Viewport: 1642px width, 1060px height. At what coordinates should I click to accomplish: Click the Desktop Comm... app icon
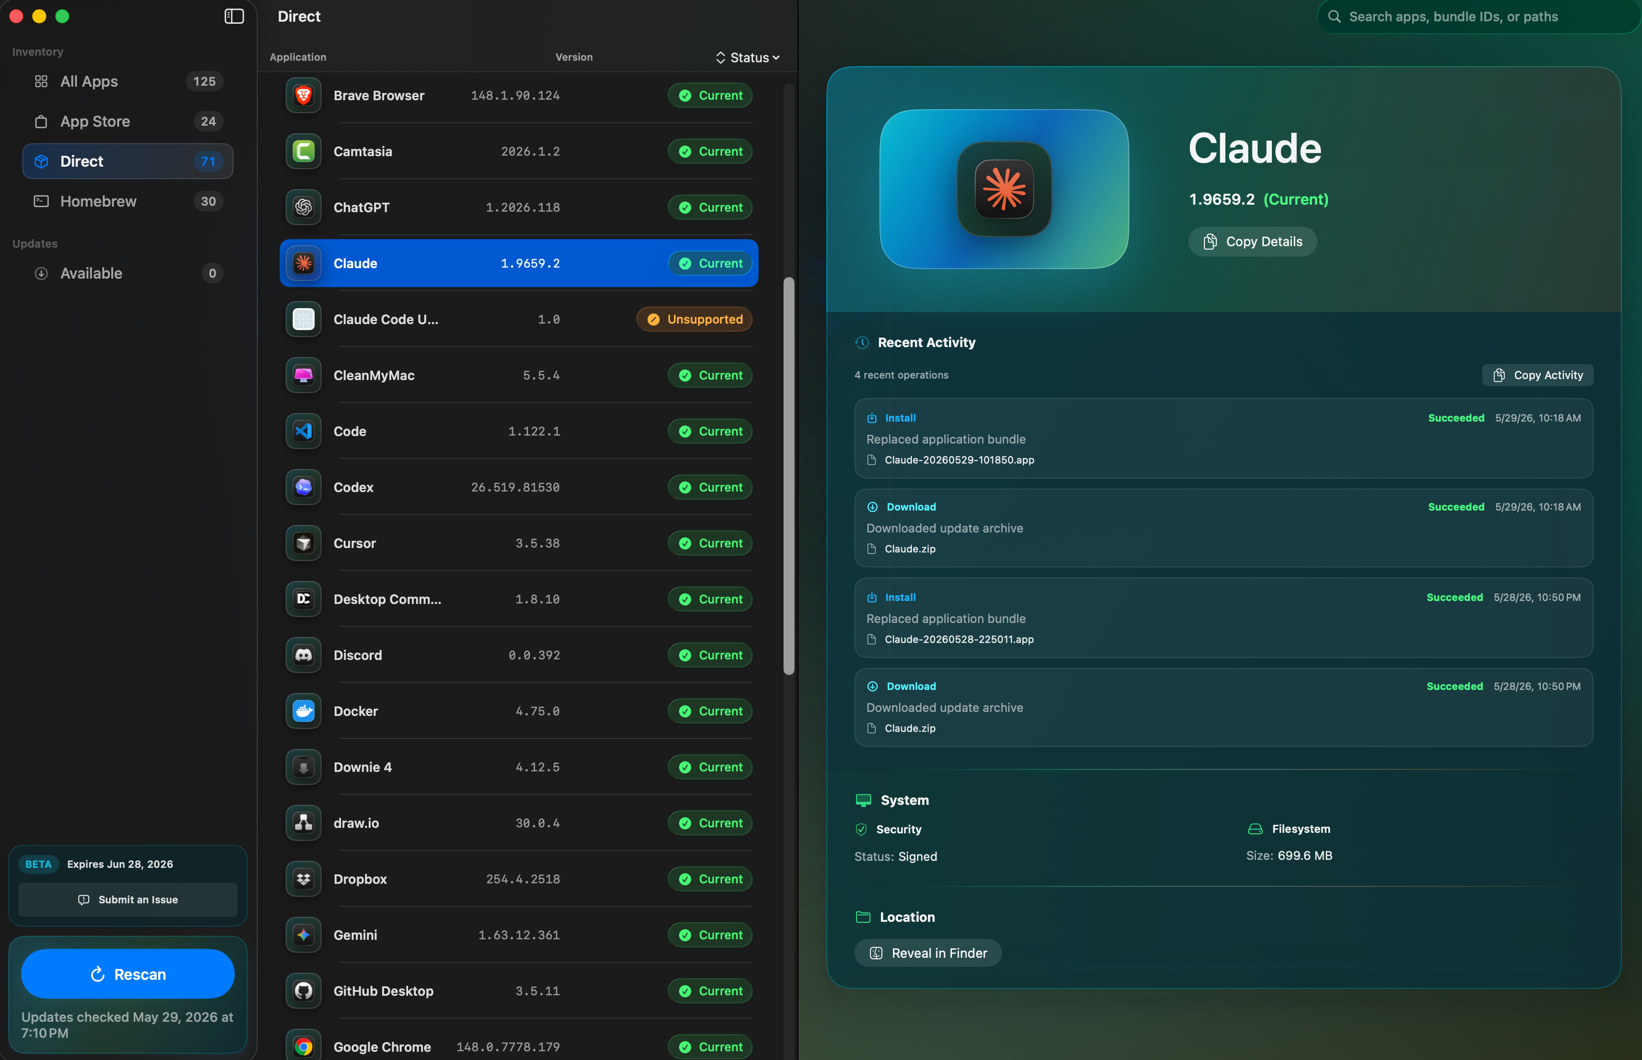point(304,599)
